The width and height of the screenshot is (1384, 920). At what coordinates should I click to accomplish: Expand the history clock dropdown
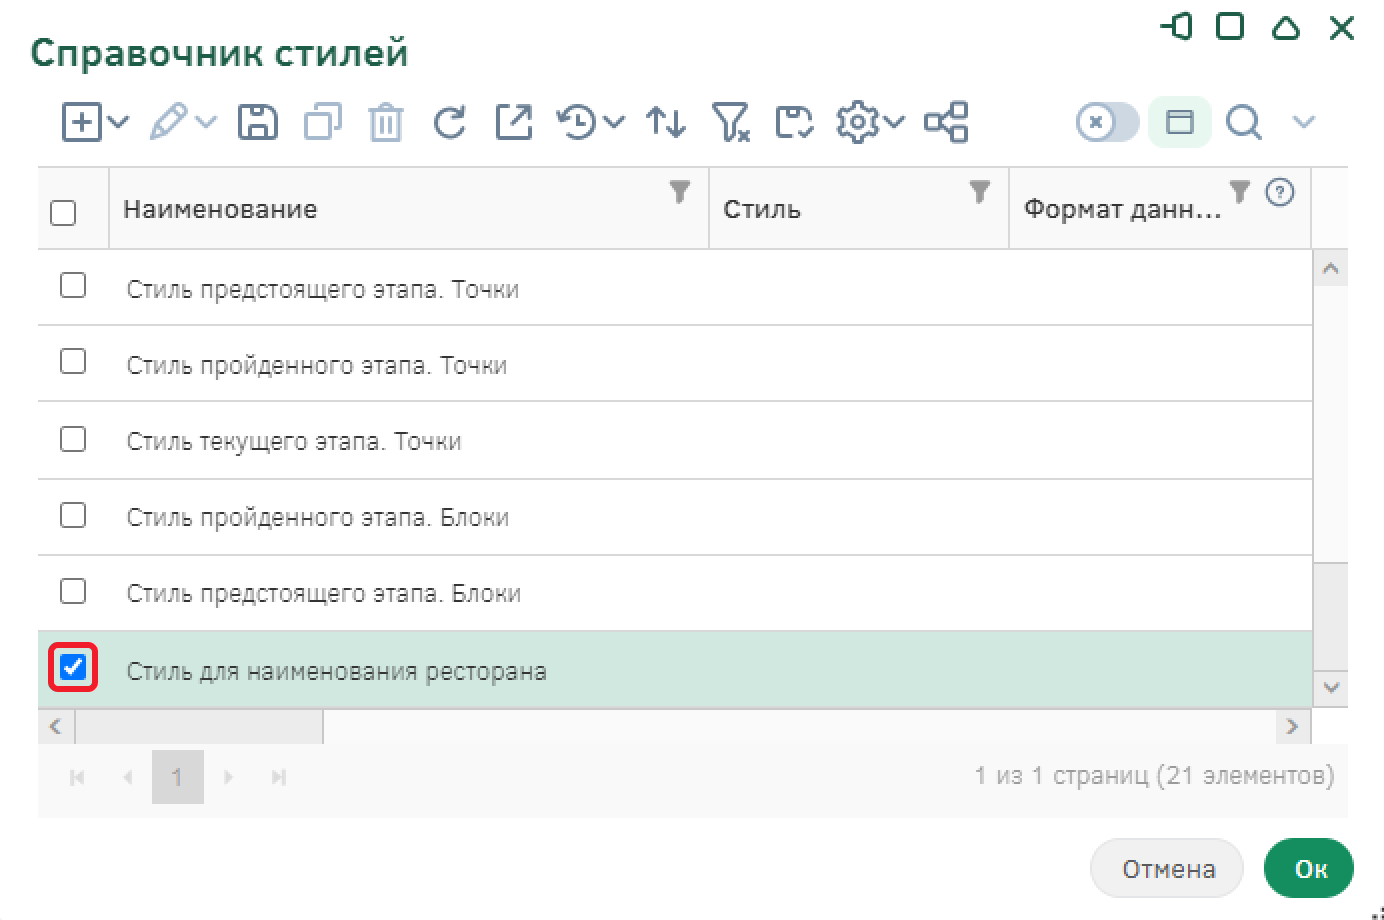point(614,122)
